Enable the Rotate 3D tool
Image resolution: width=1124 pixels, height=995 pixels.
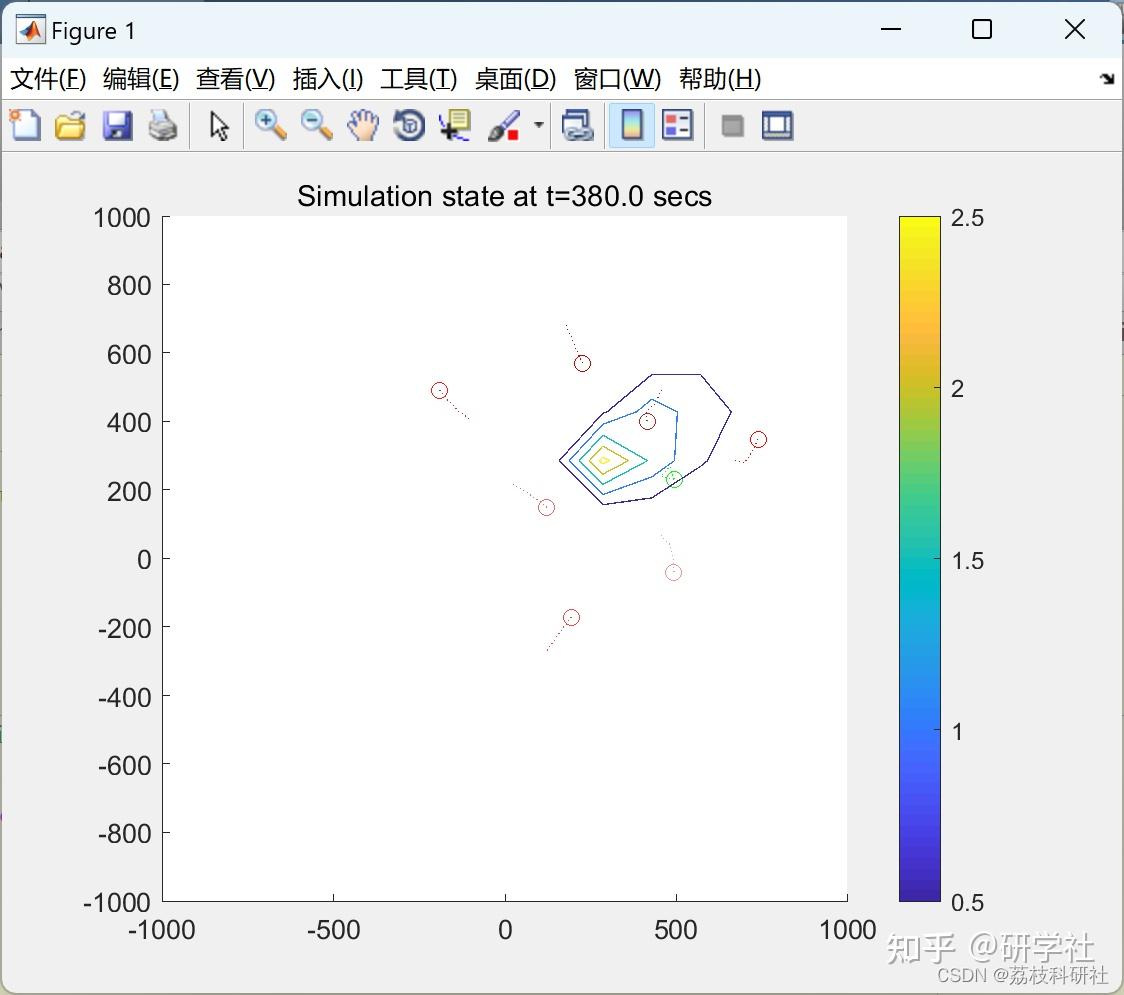pos(409,125)
